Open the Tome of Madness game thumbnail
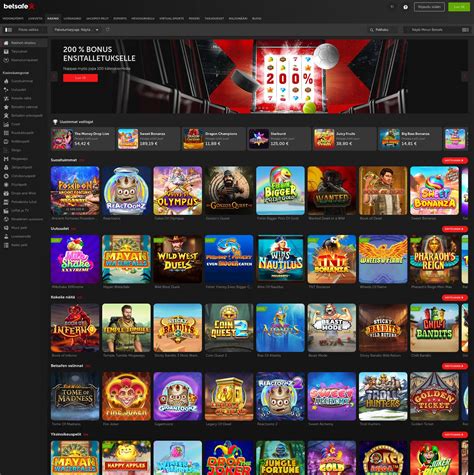 click(75, 396)
